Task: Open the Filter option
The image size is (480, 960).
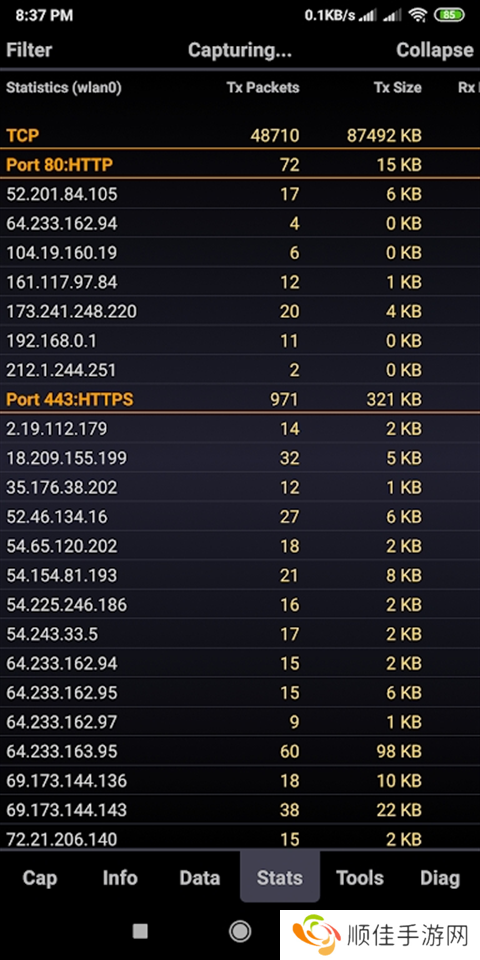Action: pos(29,50)
